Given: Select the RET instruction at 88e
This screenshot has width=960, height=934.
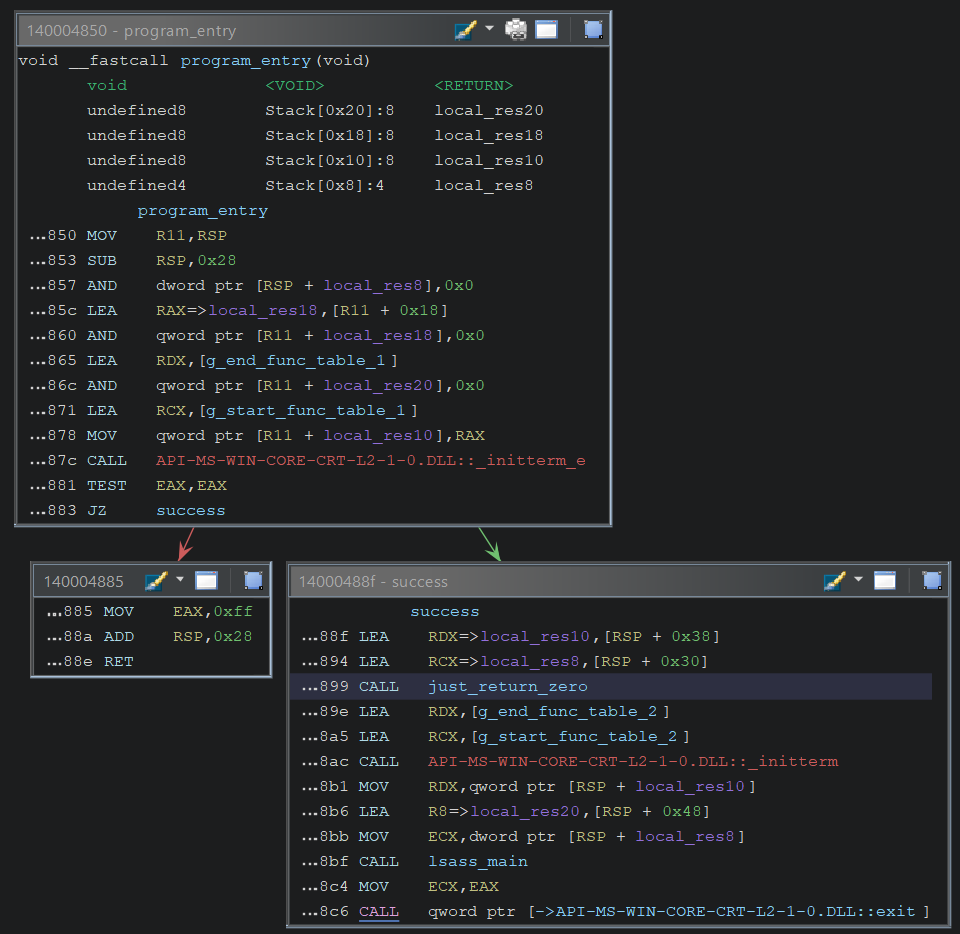Looking at the screenshot, I should pyautogui.click(x=90, y=662).
